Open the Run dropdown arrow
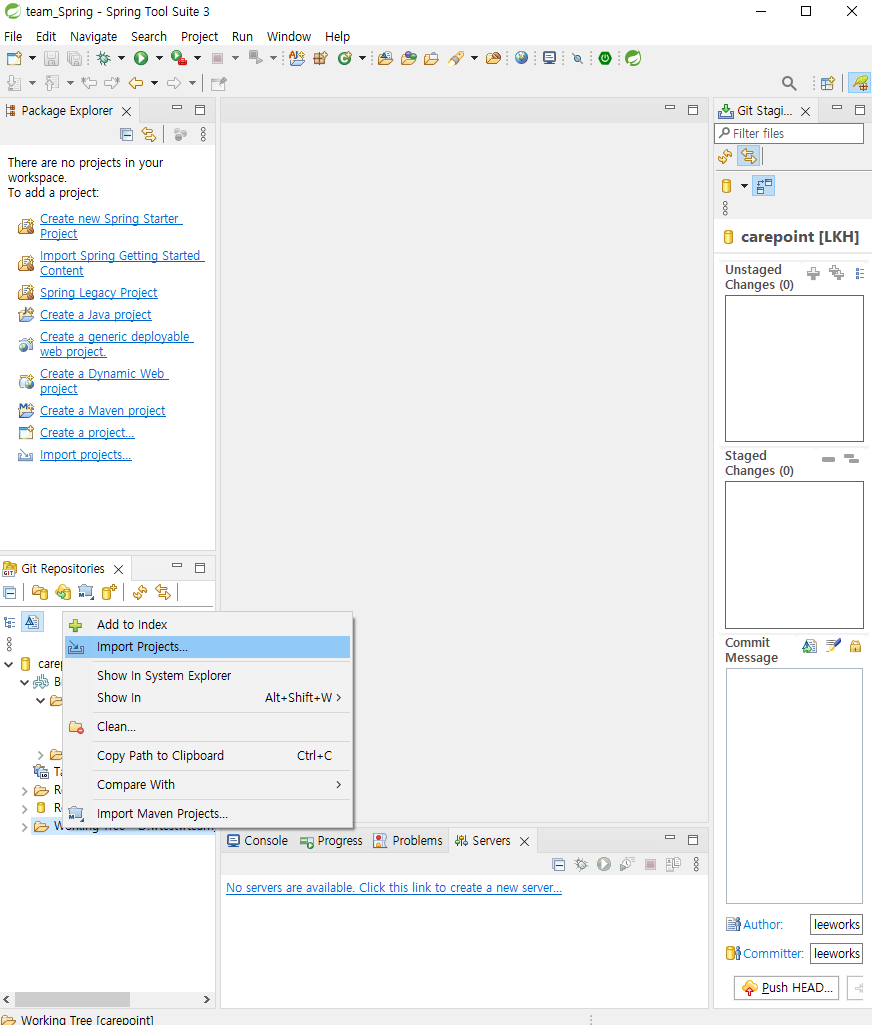872x1025 pixels. click(159, 58)
